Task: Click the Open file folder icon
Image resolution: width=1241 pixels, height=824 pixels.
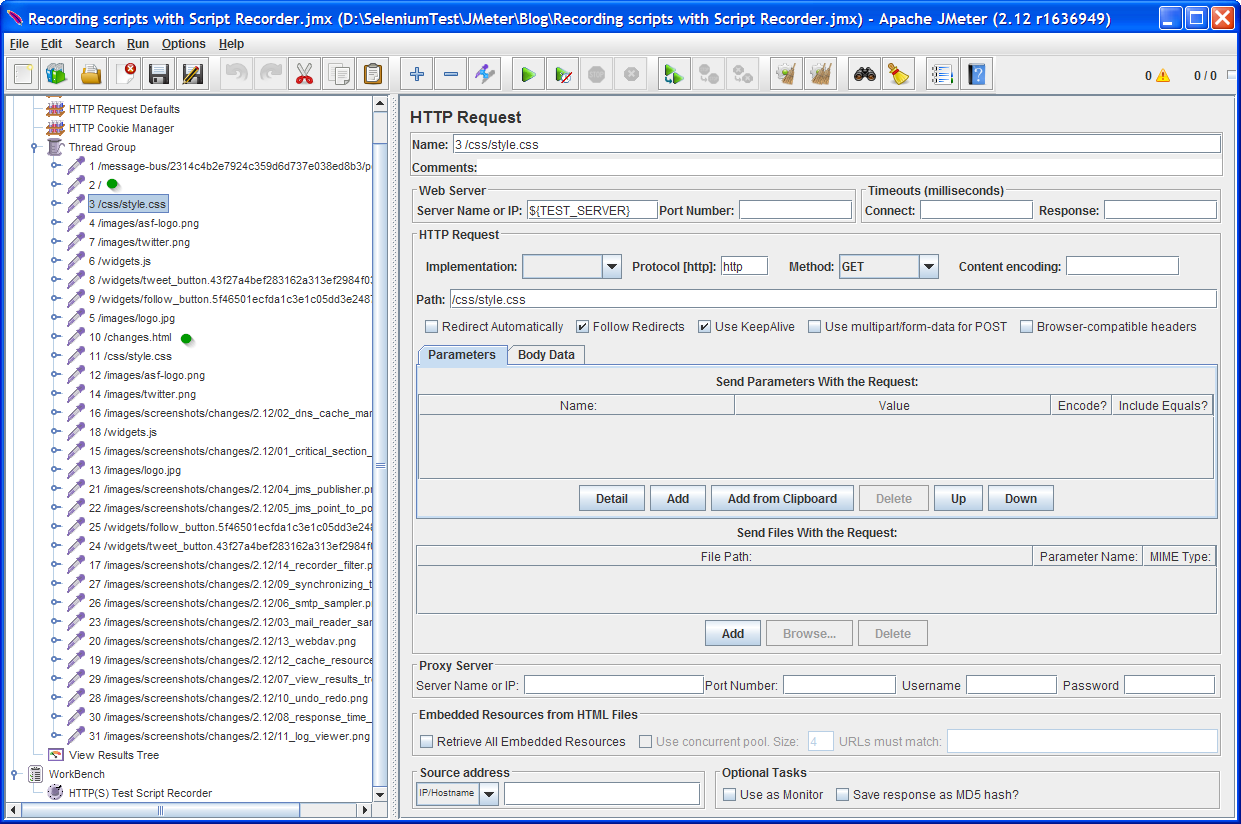Action: [91, 74]
